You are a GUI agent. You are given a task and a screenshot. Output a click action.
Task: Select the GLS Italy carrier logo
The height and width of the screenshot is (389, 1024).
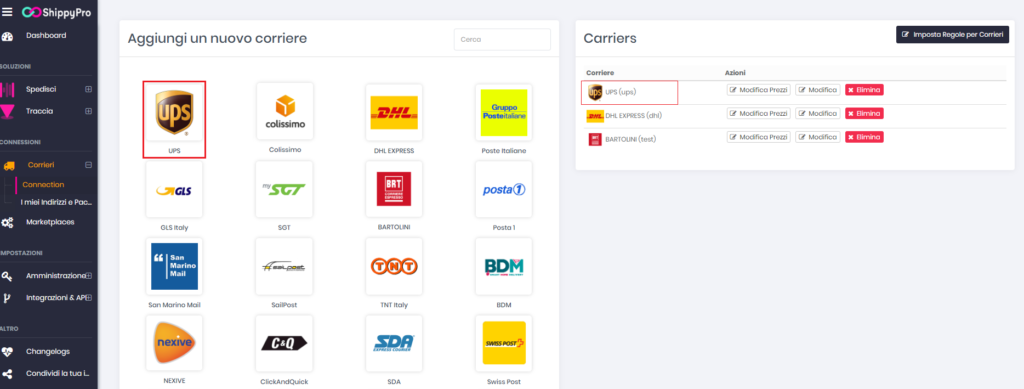[174, 190]
